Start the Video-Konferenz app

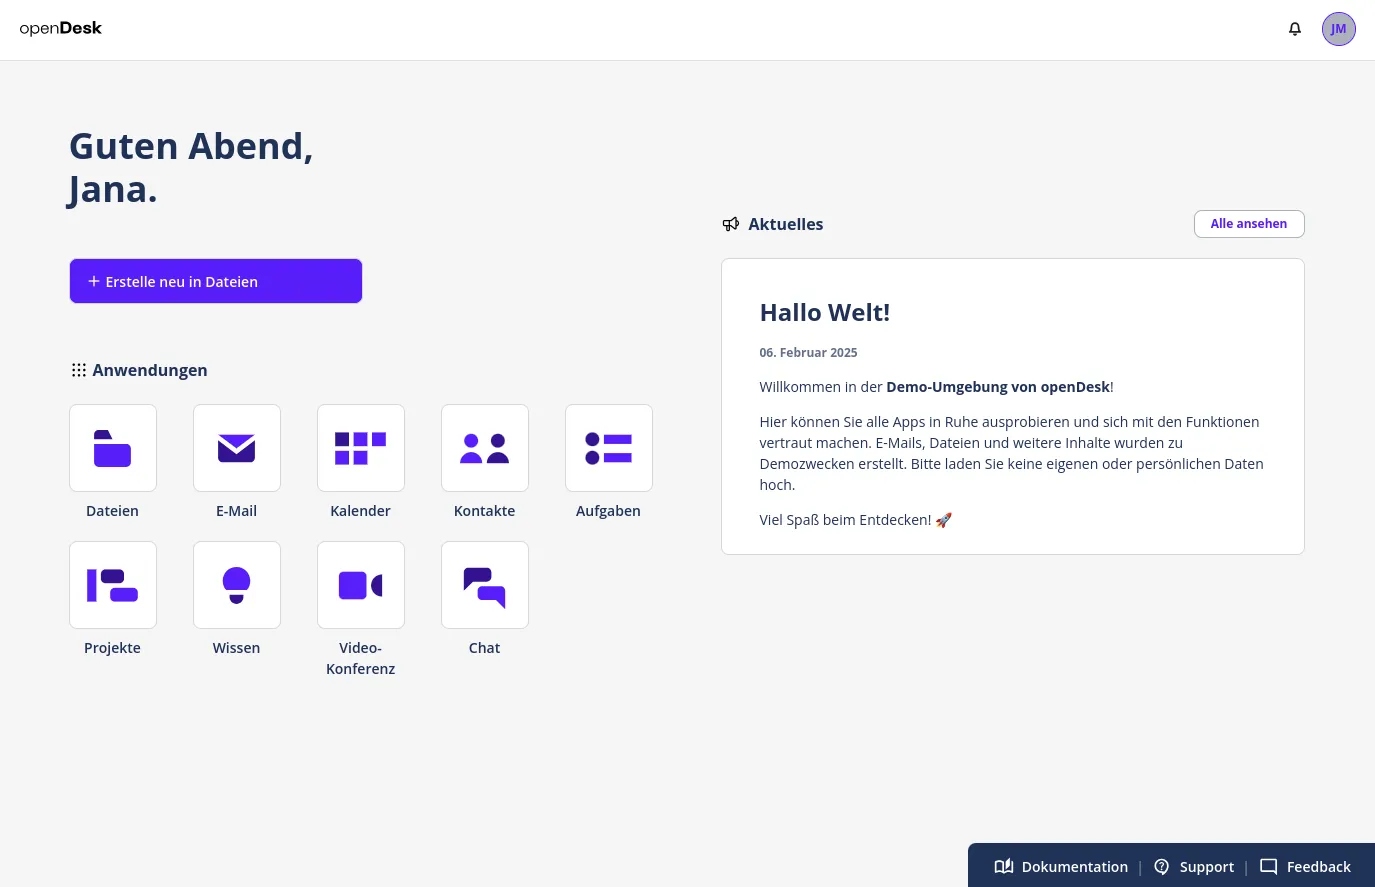[x=360, y=585]
